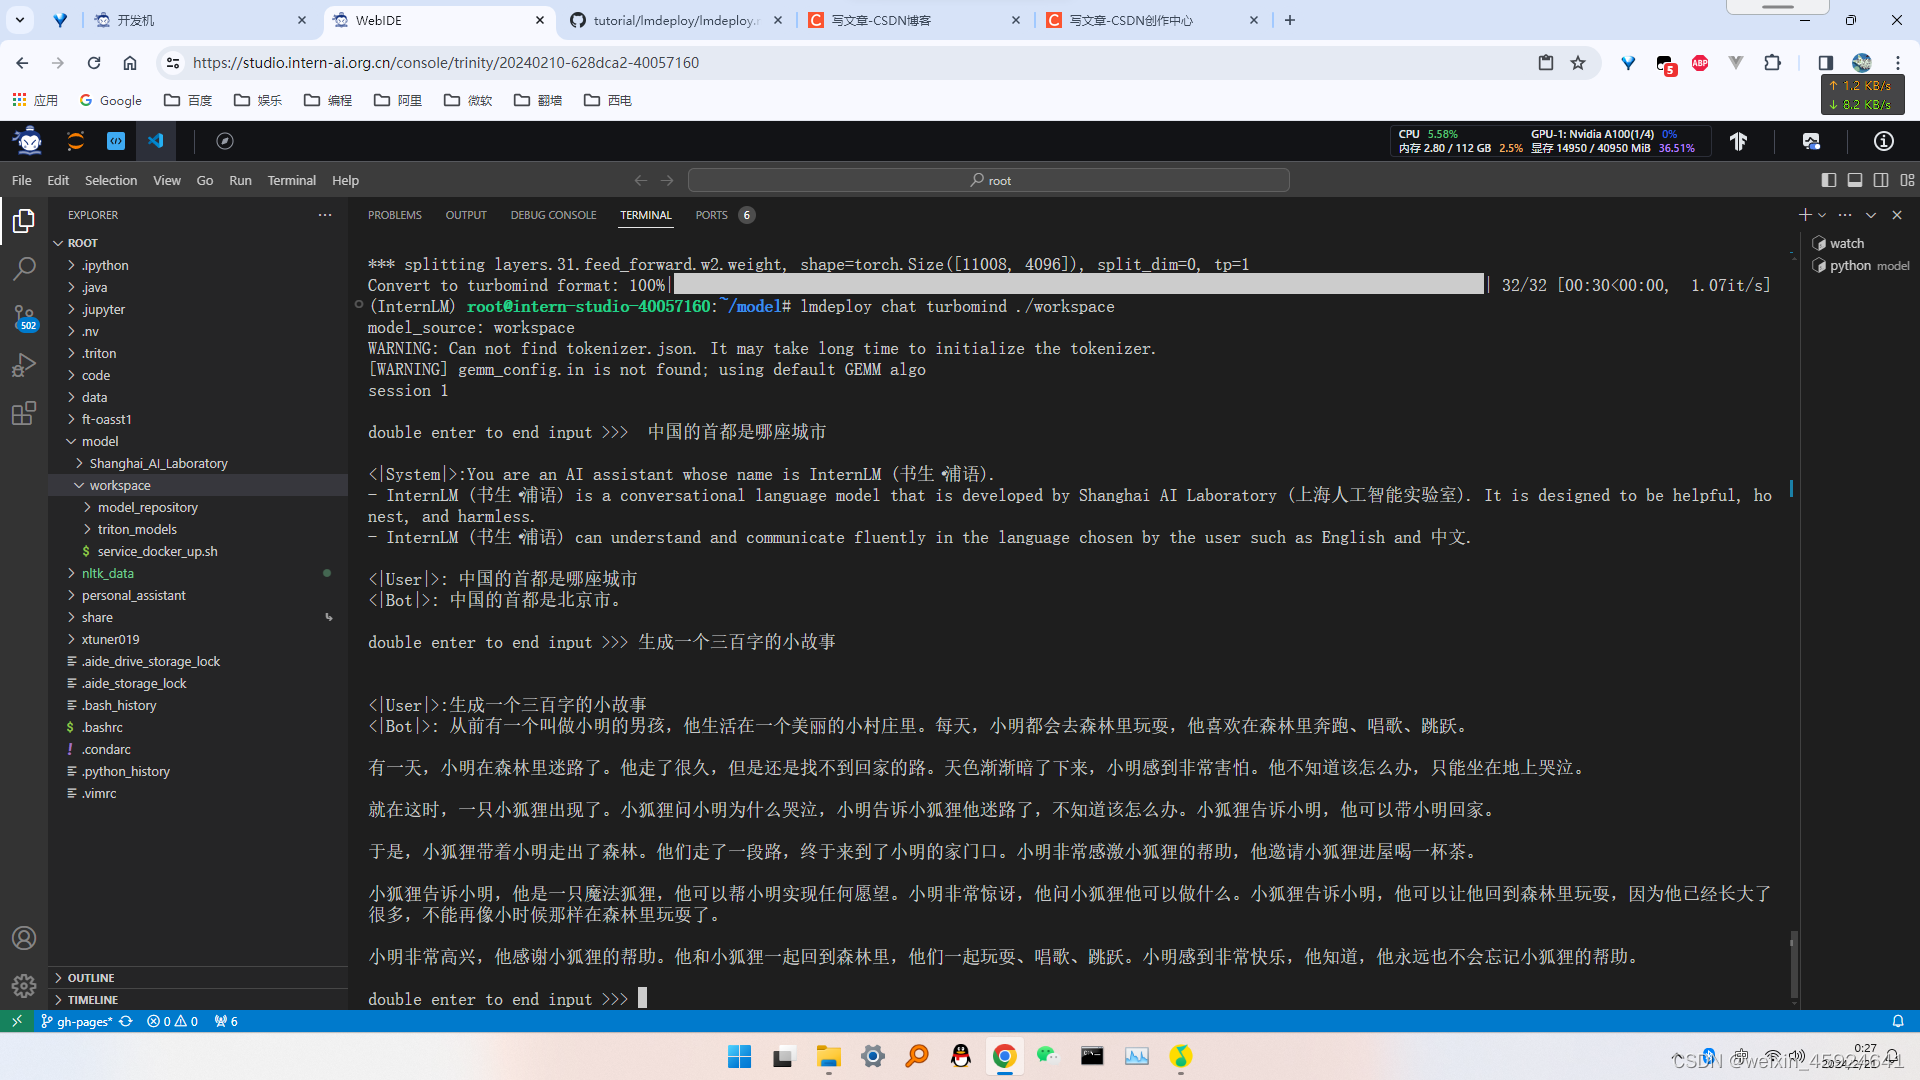Image resolution: width=1920 pixels, height=1080 pixels.
Task: Open the terminal profile dropdown next to plus
Action: pyautogui.click(x=1820, y=214)
